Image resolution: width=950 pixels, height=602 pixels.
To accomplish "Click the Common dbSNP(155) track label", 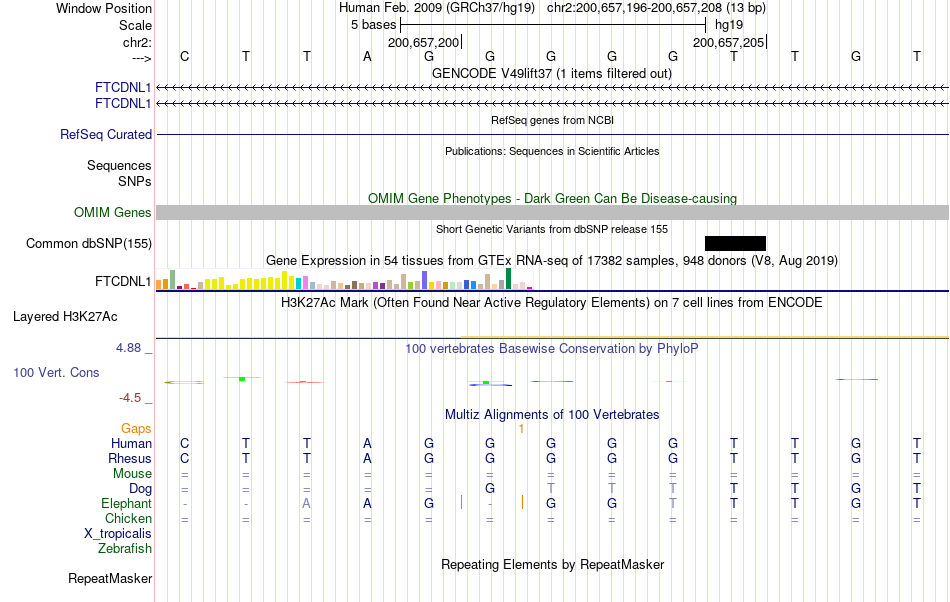I will tap(88, 243).
